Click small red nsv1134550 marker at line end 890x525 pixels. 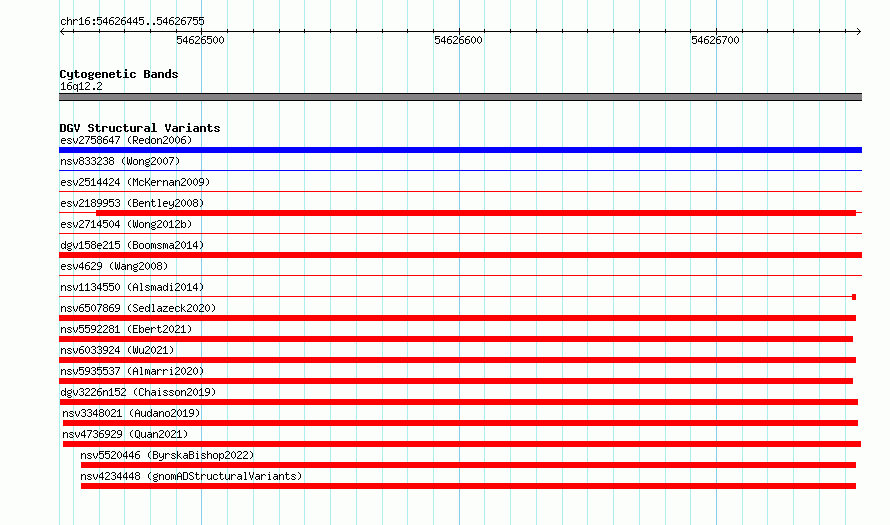[854, 297]
